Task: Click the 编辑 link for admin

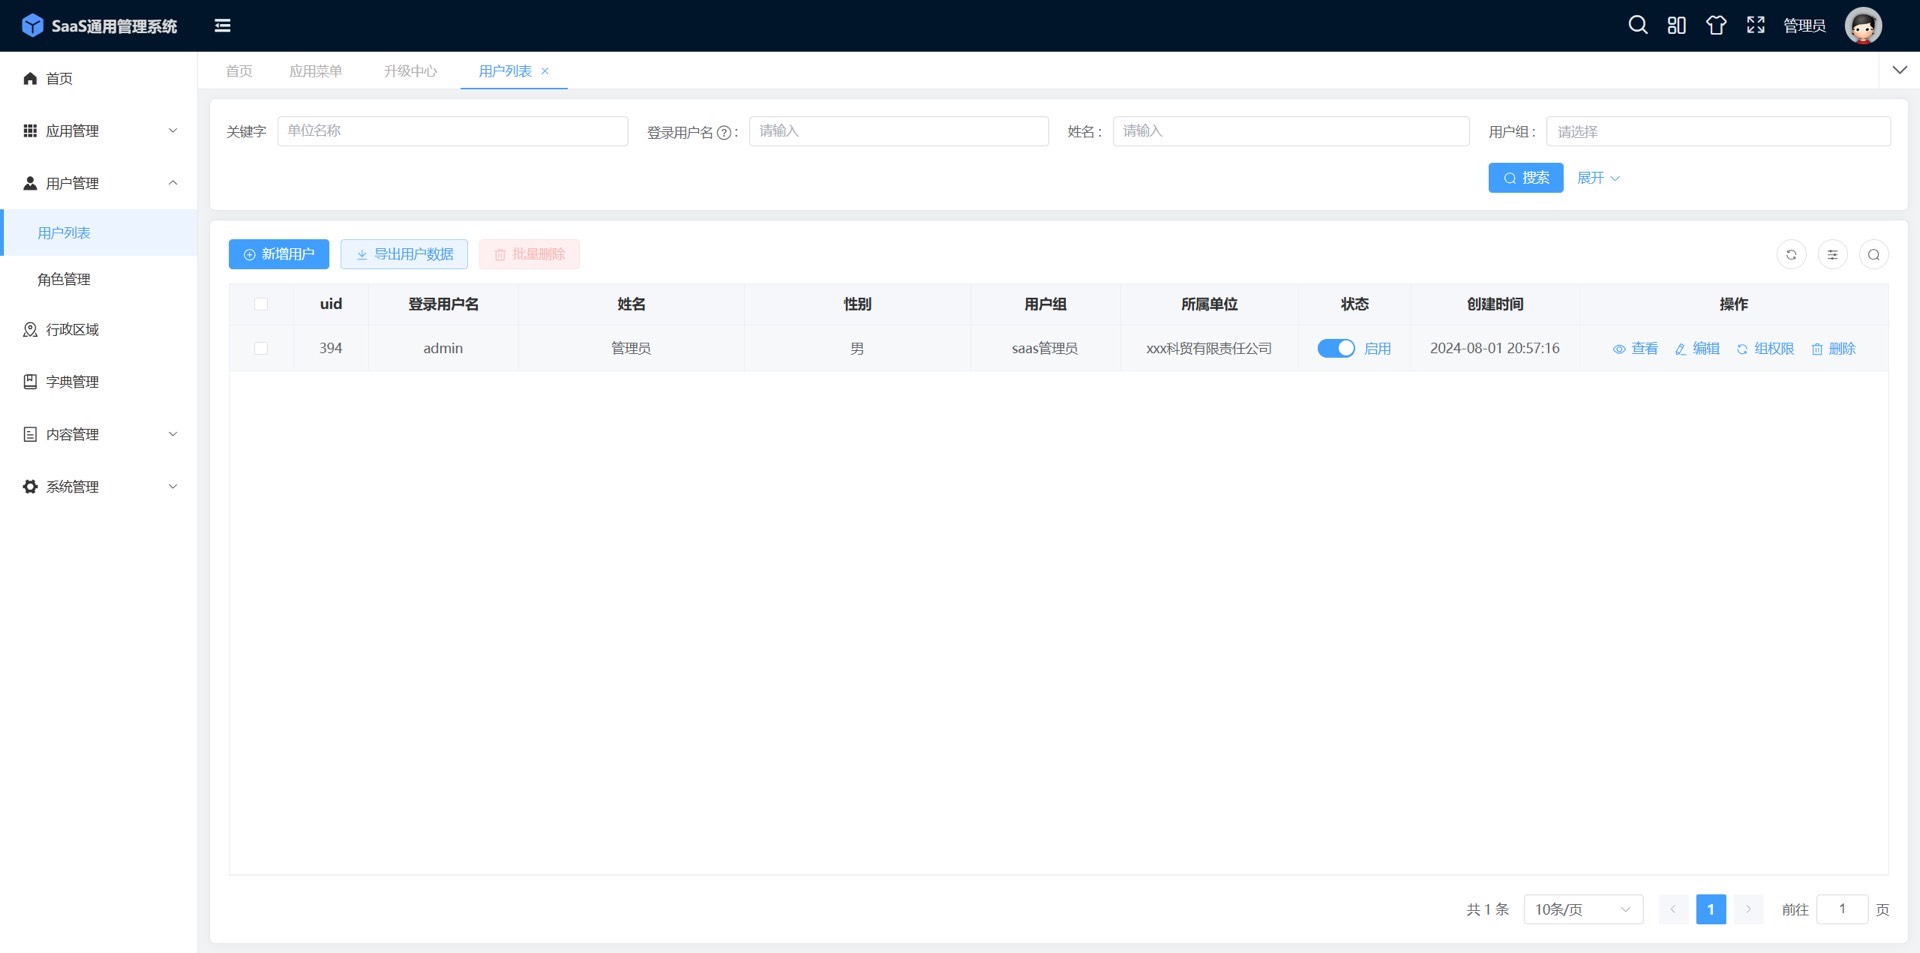Action: tap(1697, 348)
